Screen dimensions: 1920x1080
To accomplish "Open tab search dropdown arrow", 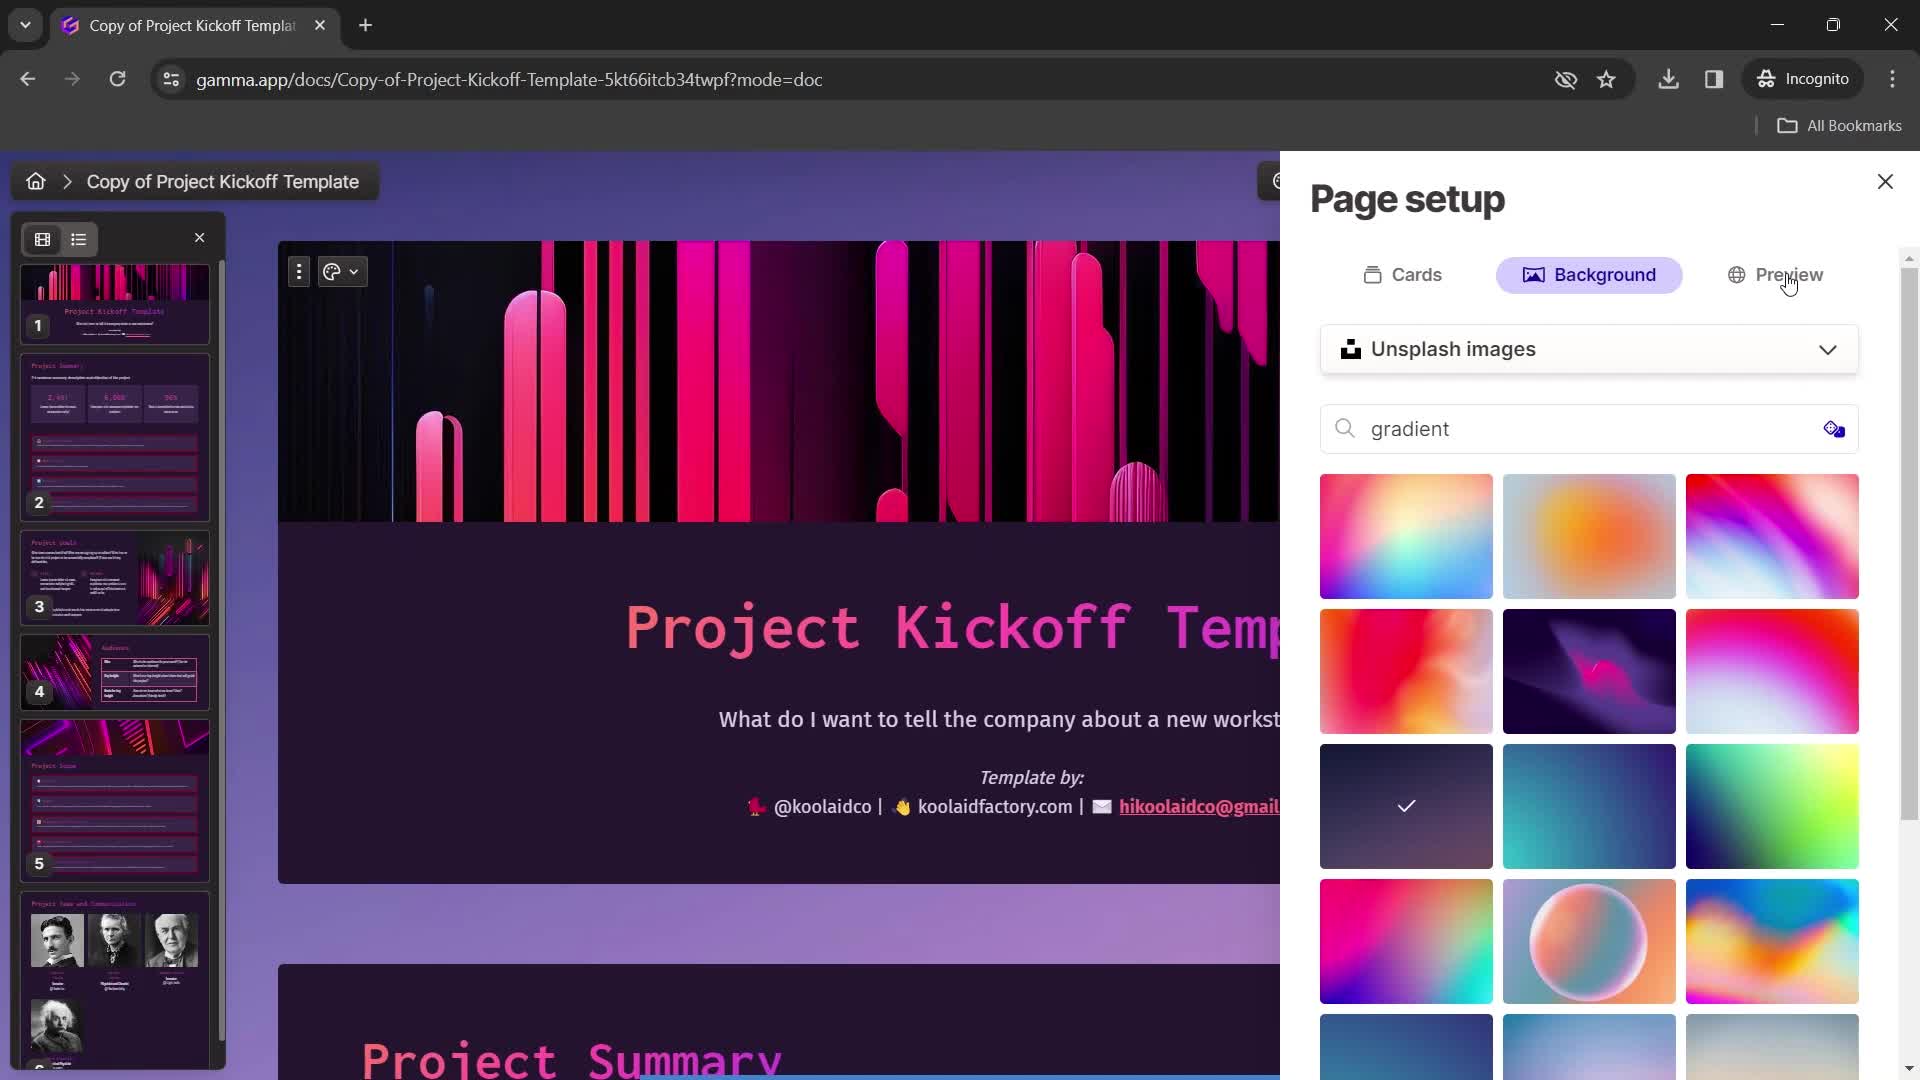I will click(25, 25).
